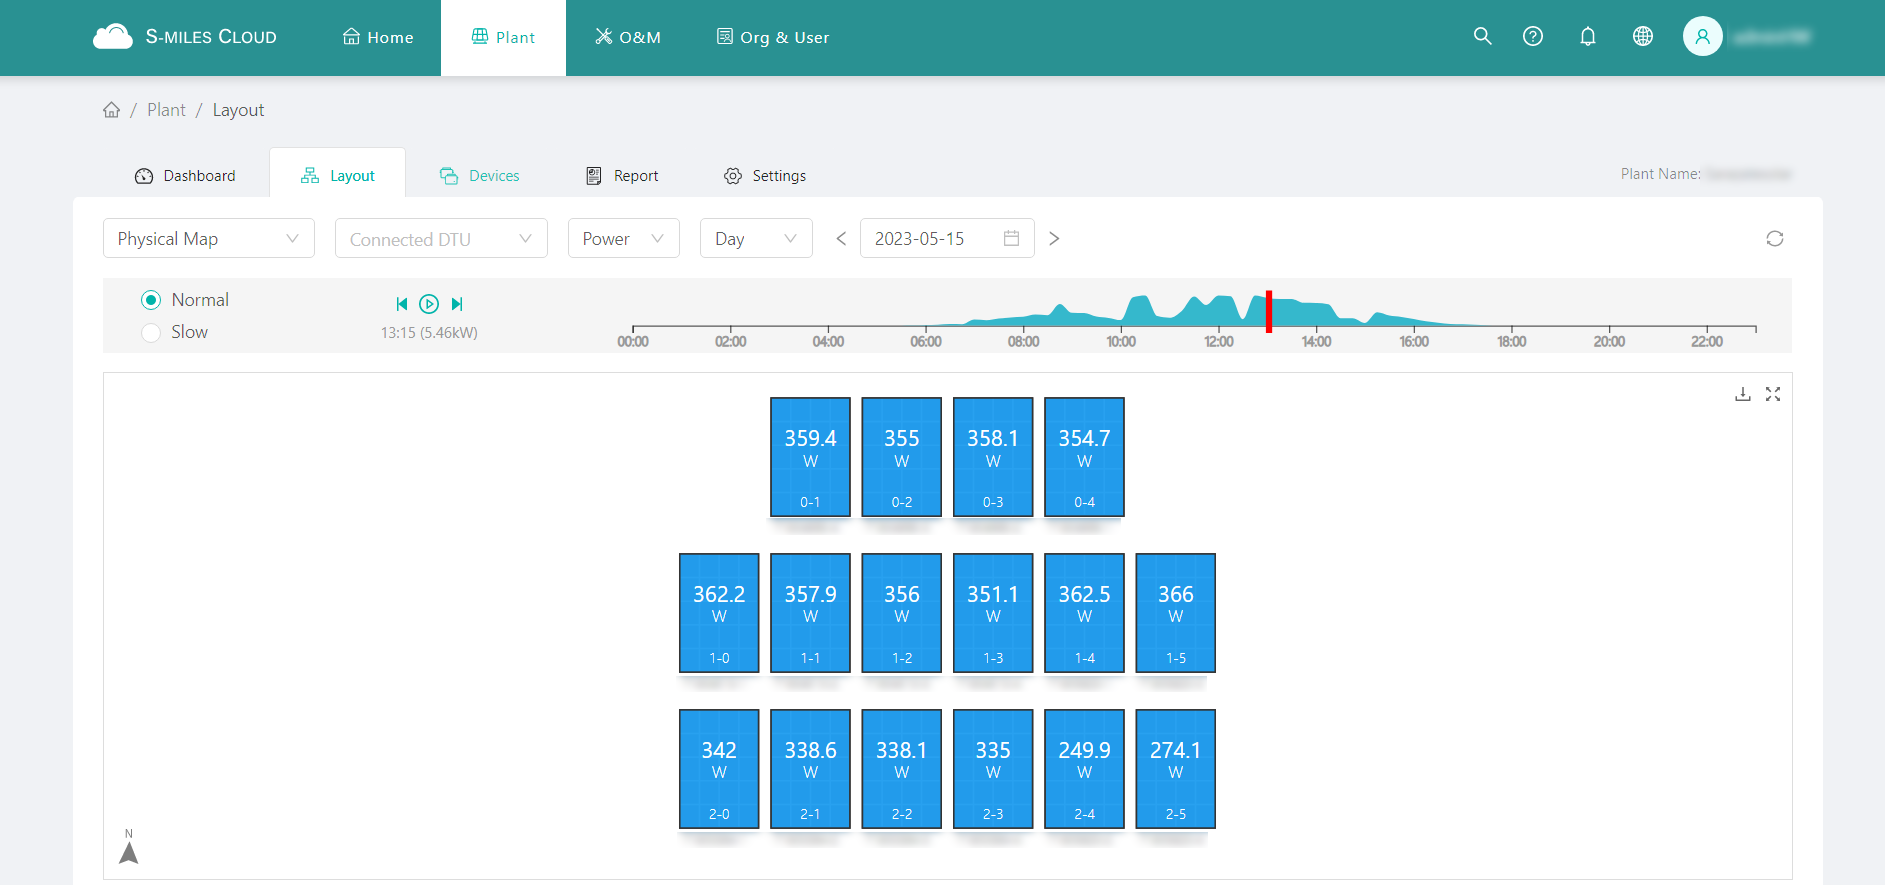Click the globe language icon
This screenshot has height=885, width=1885.
click(1642, 37)
